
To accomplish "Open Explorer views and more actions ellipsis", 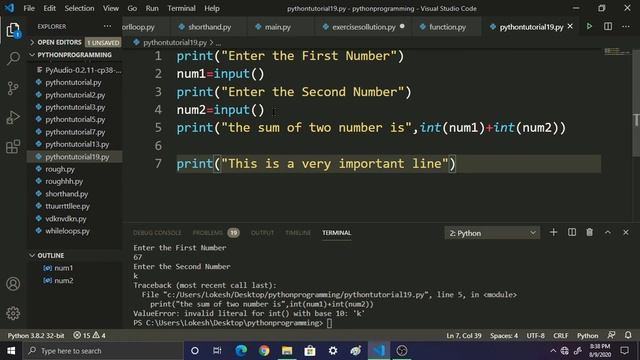I will point(107,26).
